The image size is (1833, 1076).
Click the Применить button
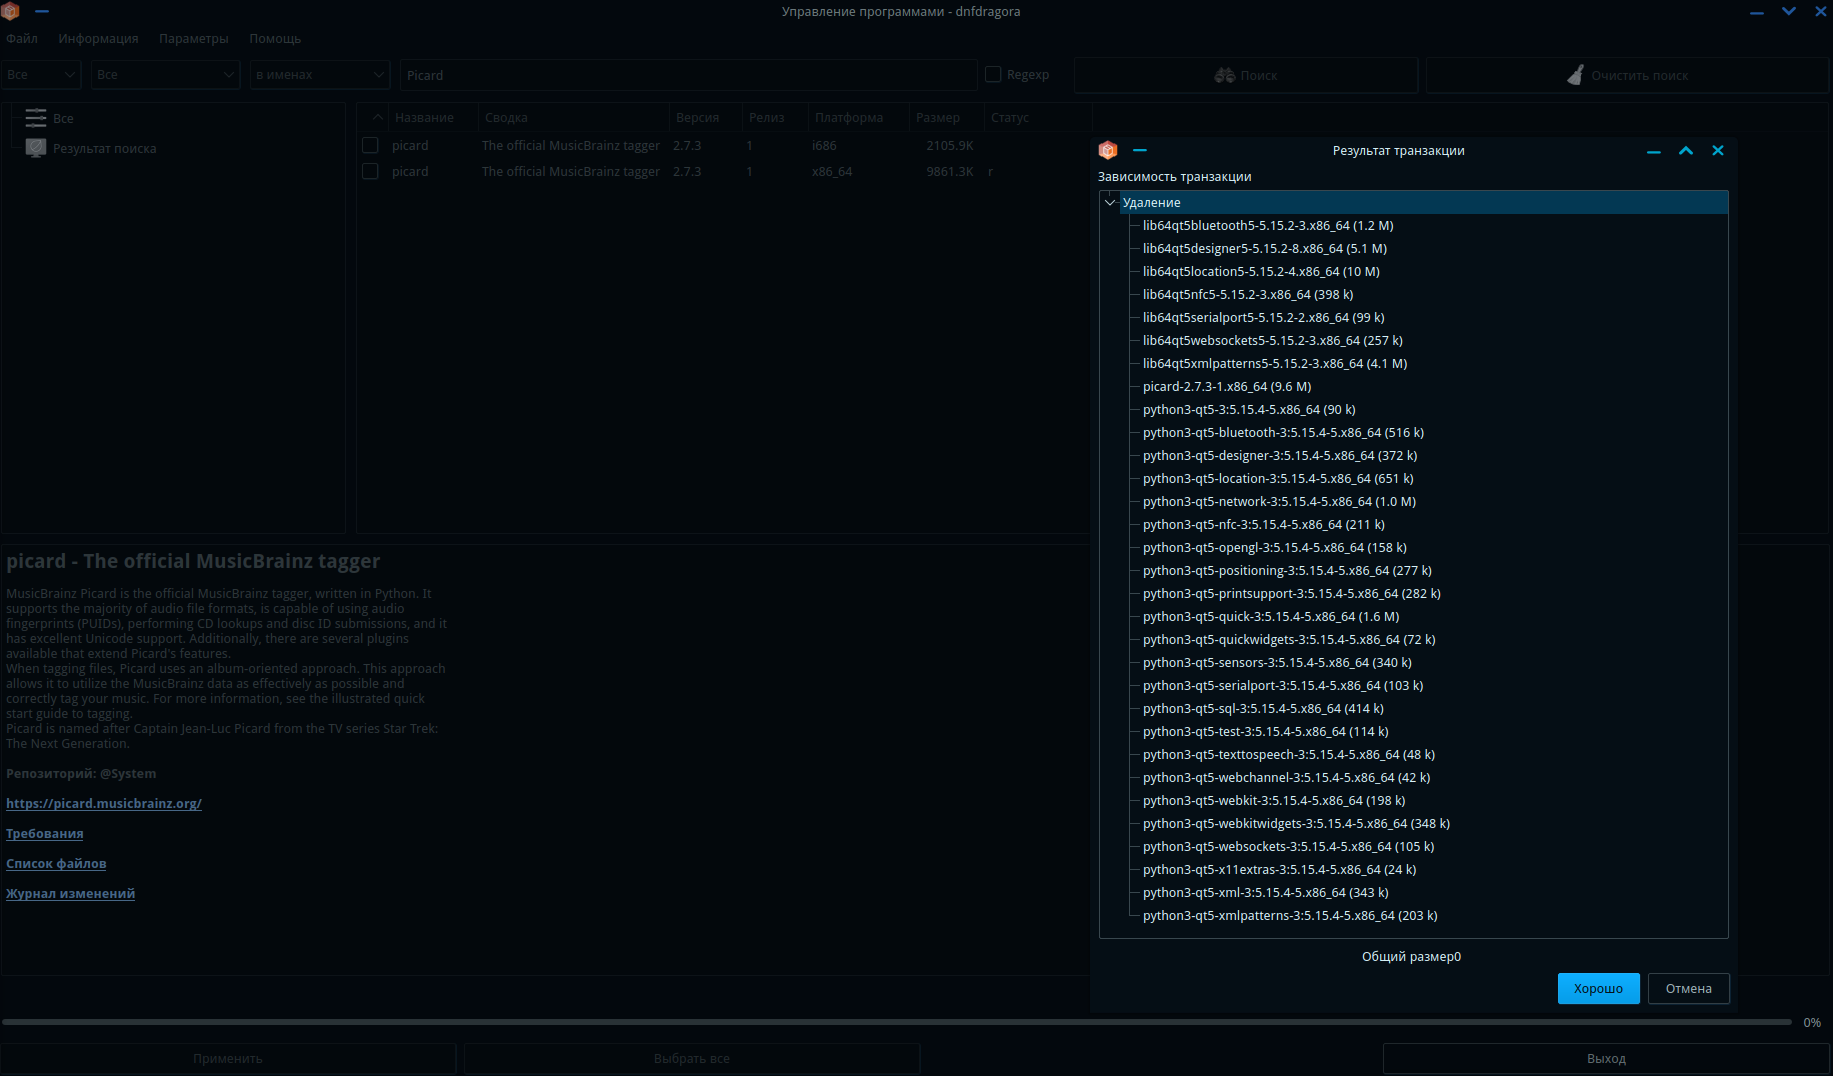click(228, 1058)
